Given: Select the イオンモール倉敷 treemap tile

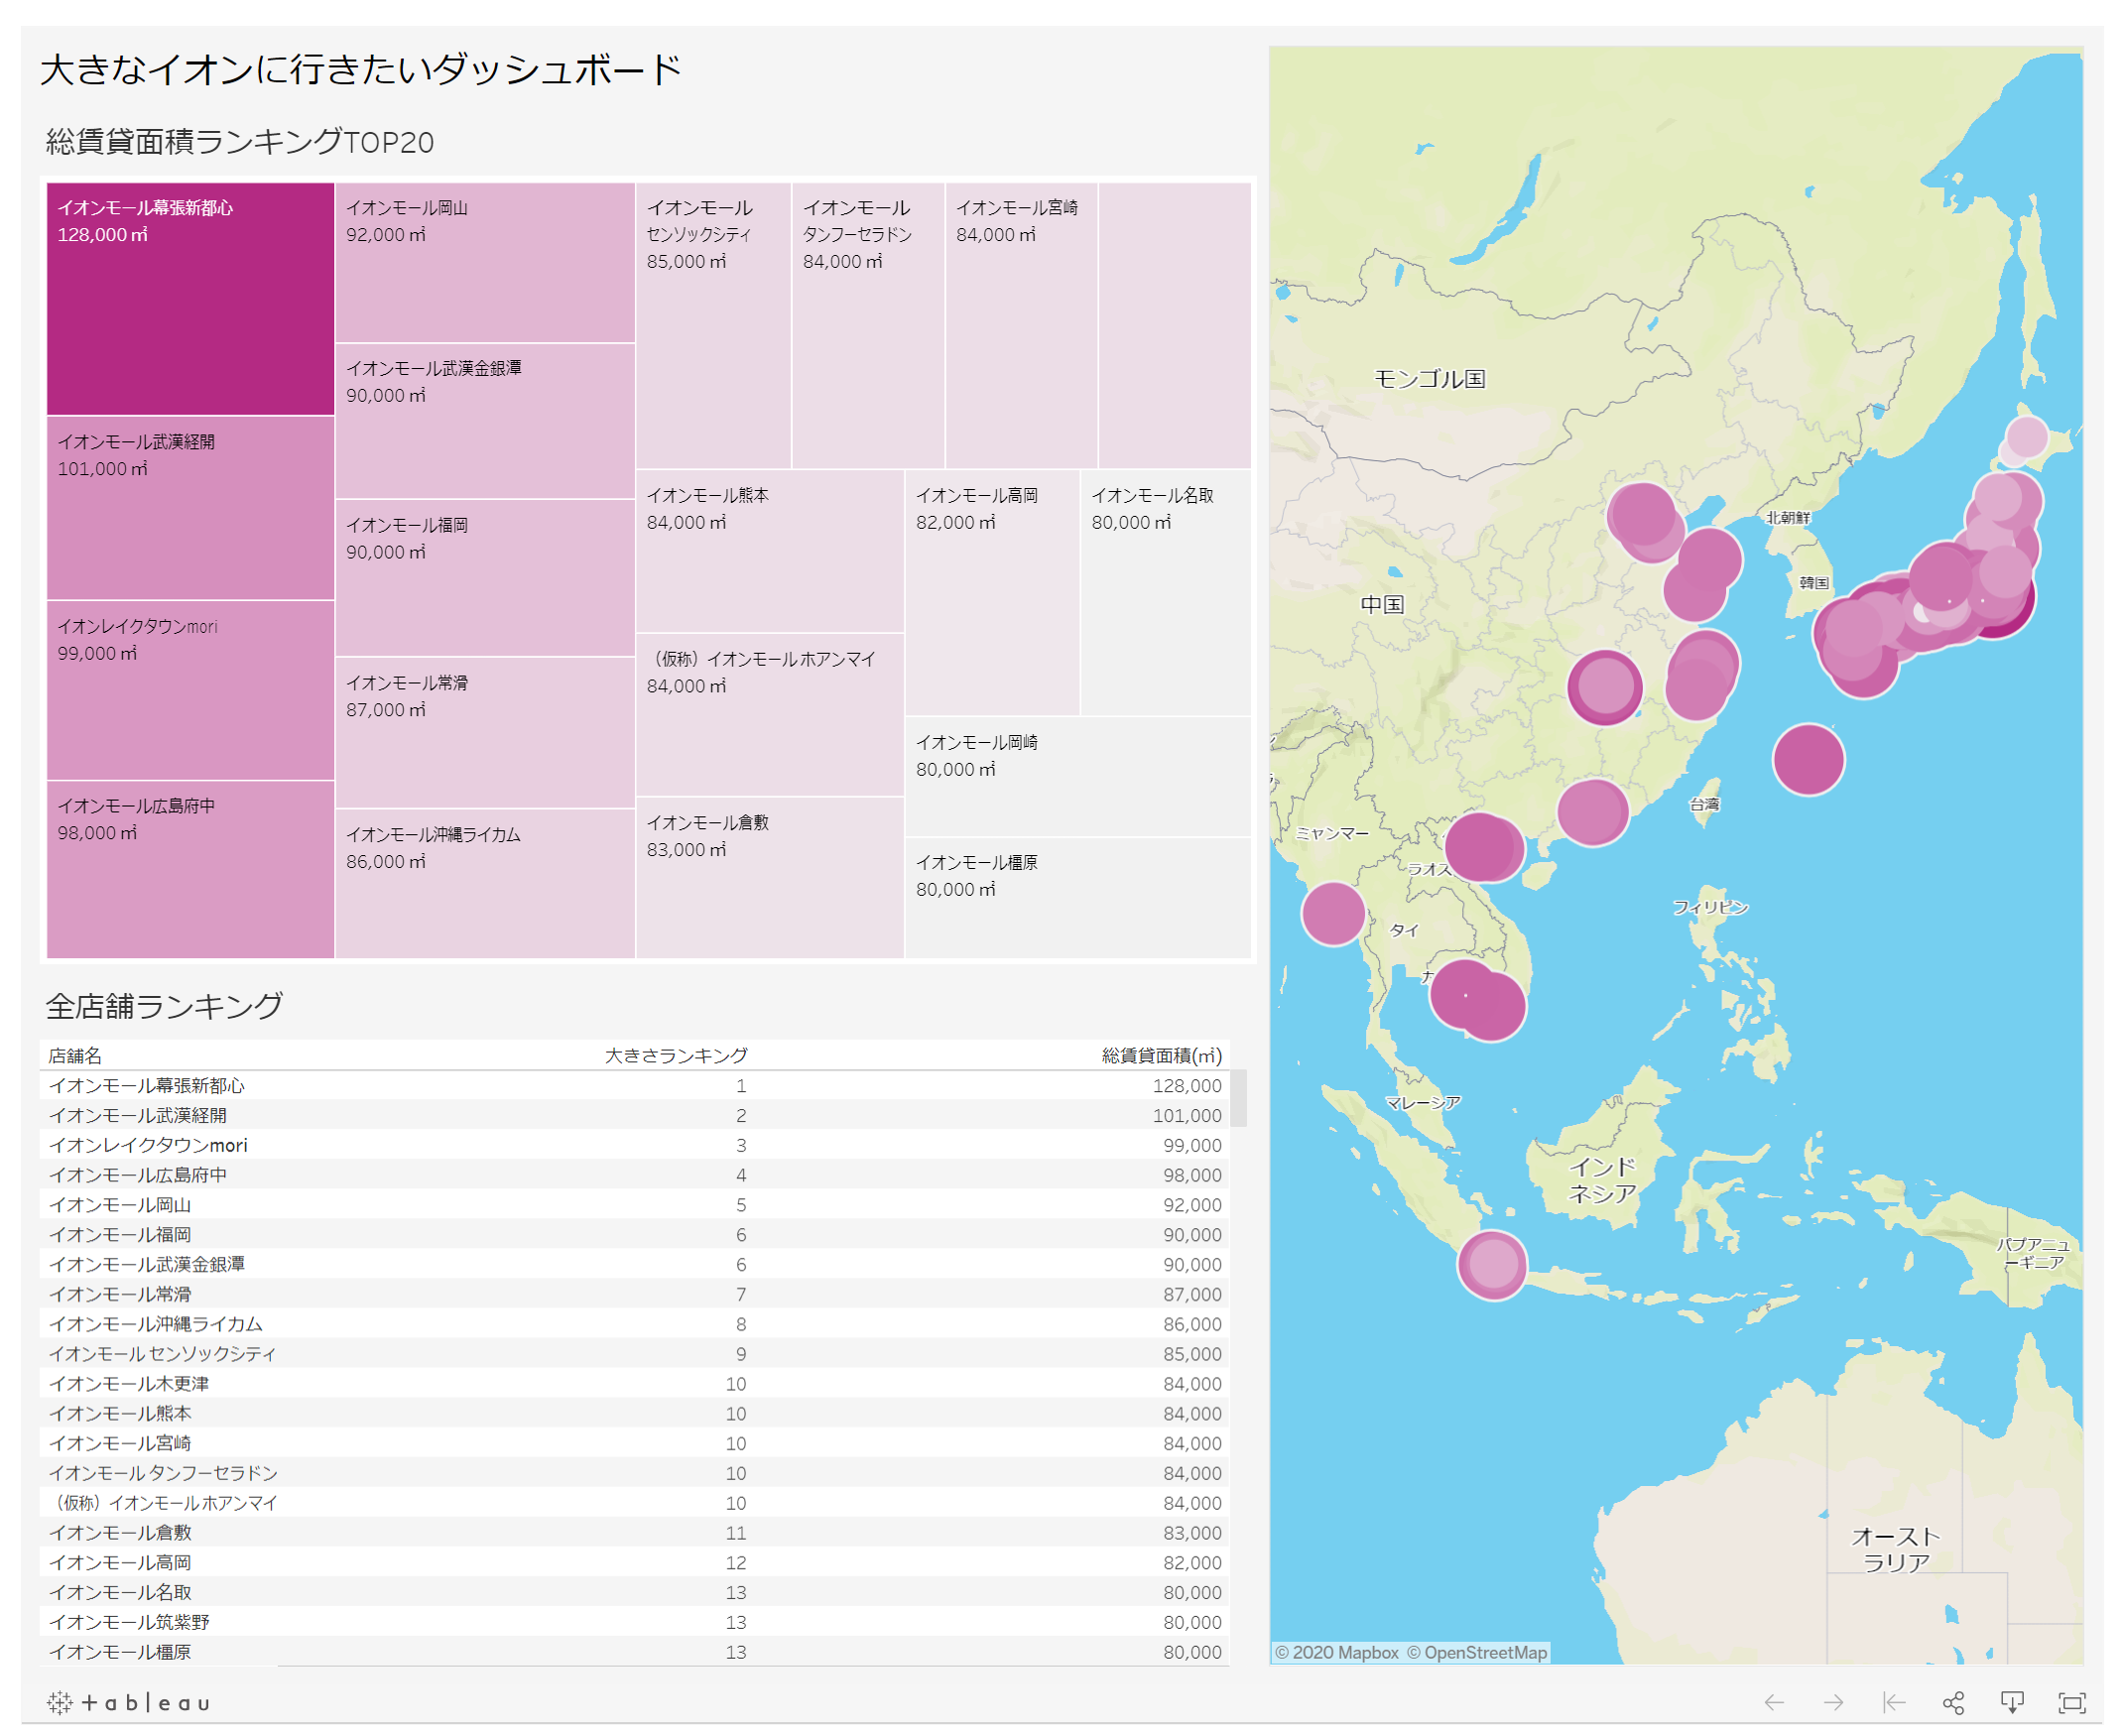Looking at the screenshot, I should tap(770, 878).
